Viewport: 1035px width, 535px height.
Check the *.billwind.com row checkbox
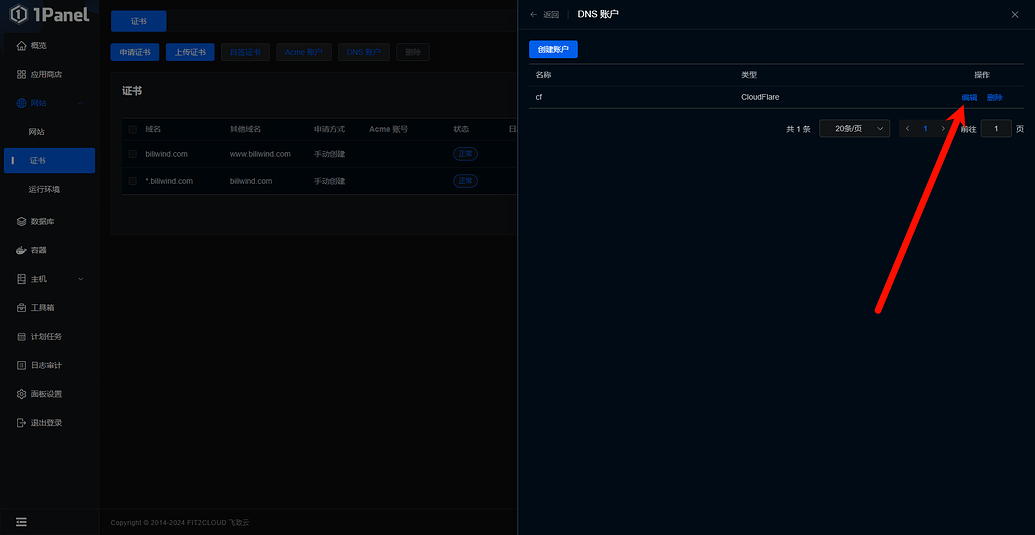[x=133, y=181]
